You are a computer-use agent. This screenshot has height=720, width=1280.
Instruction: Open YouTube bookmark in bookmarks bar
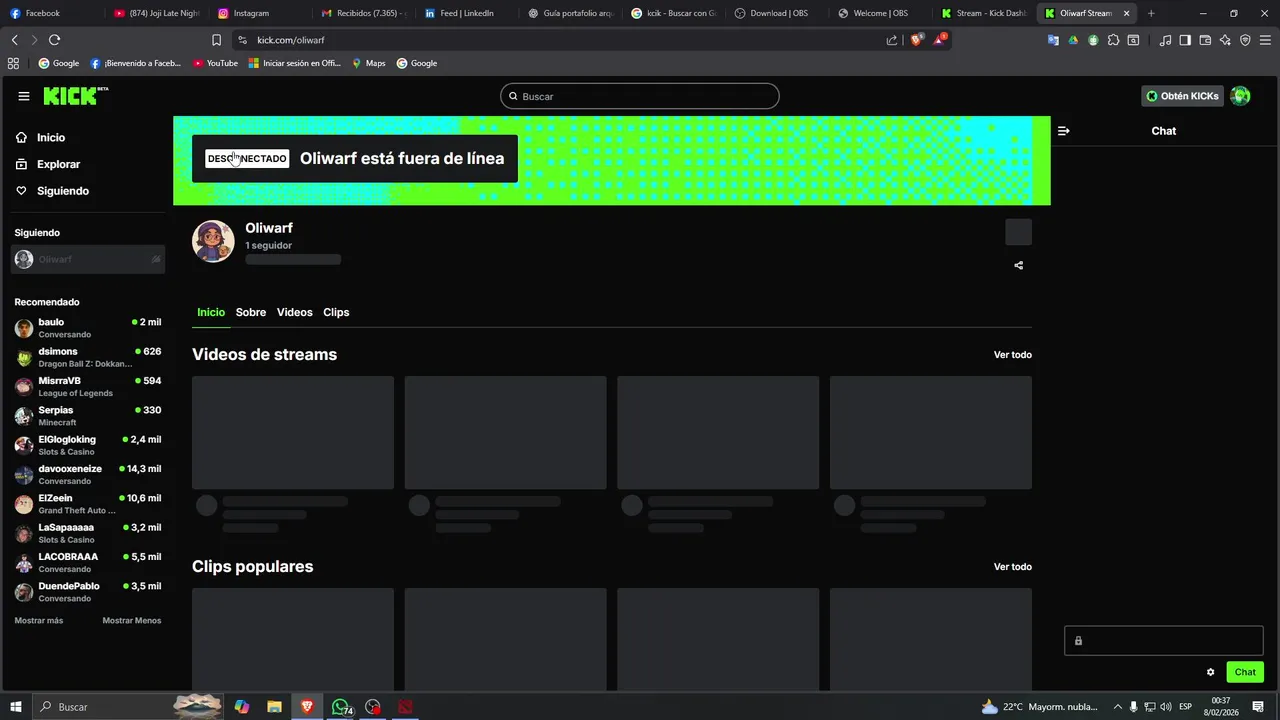[215, 63]
